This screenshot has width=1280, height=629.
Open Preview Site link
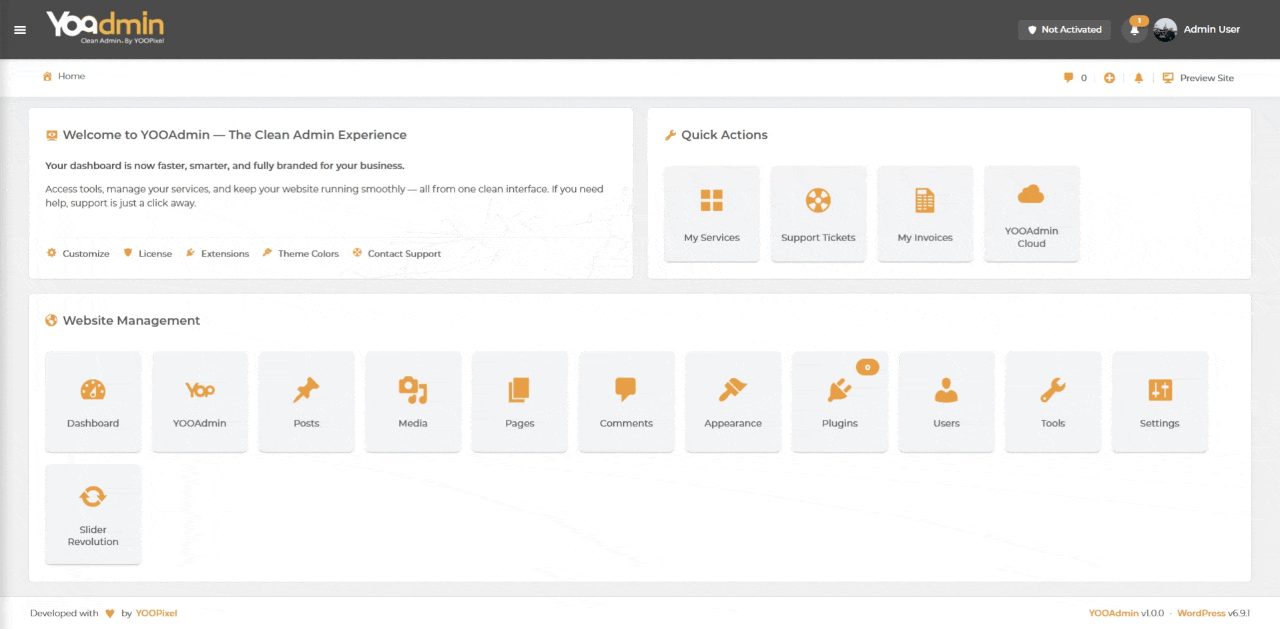pos(1207,77)
